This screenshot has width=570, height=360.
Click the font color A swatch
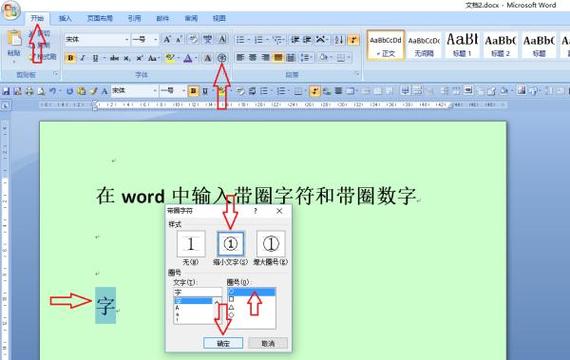tap(188, 58)
